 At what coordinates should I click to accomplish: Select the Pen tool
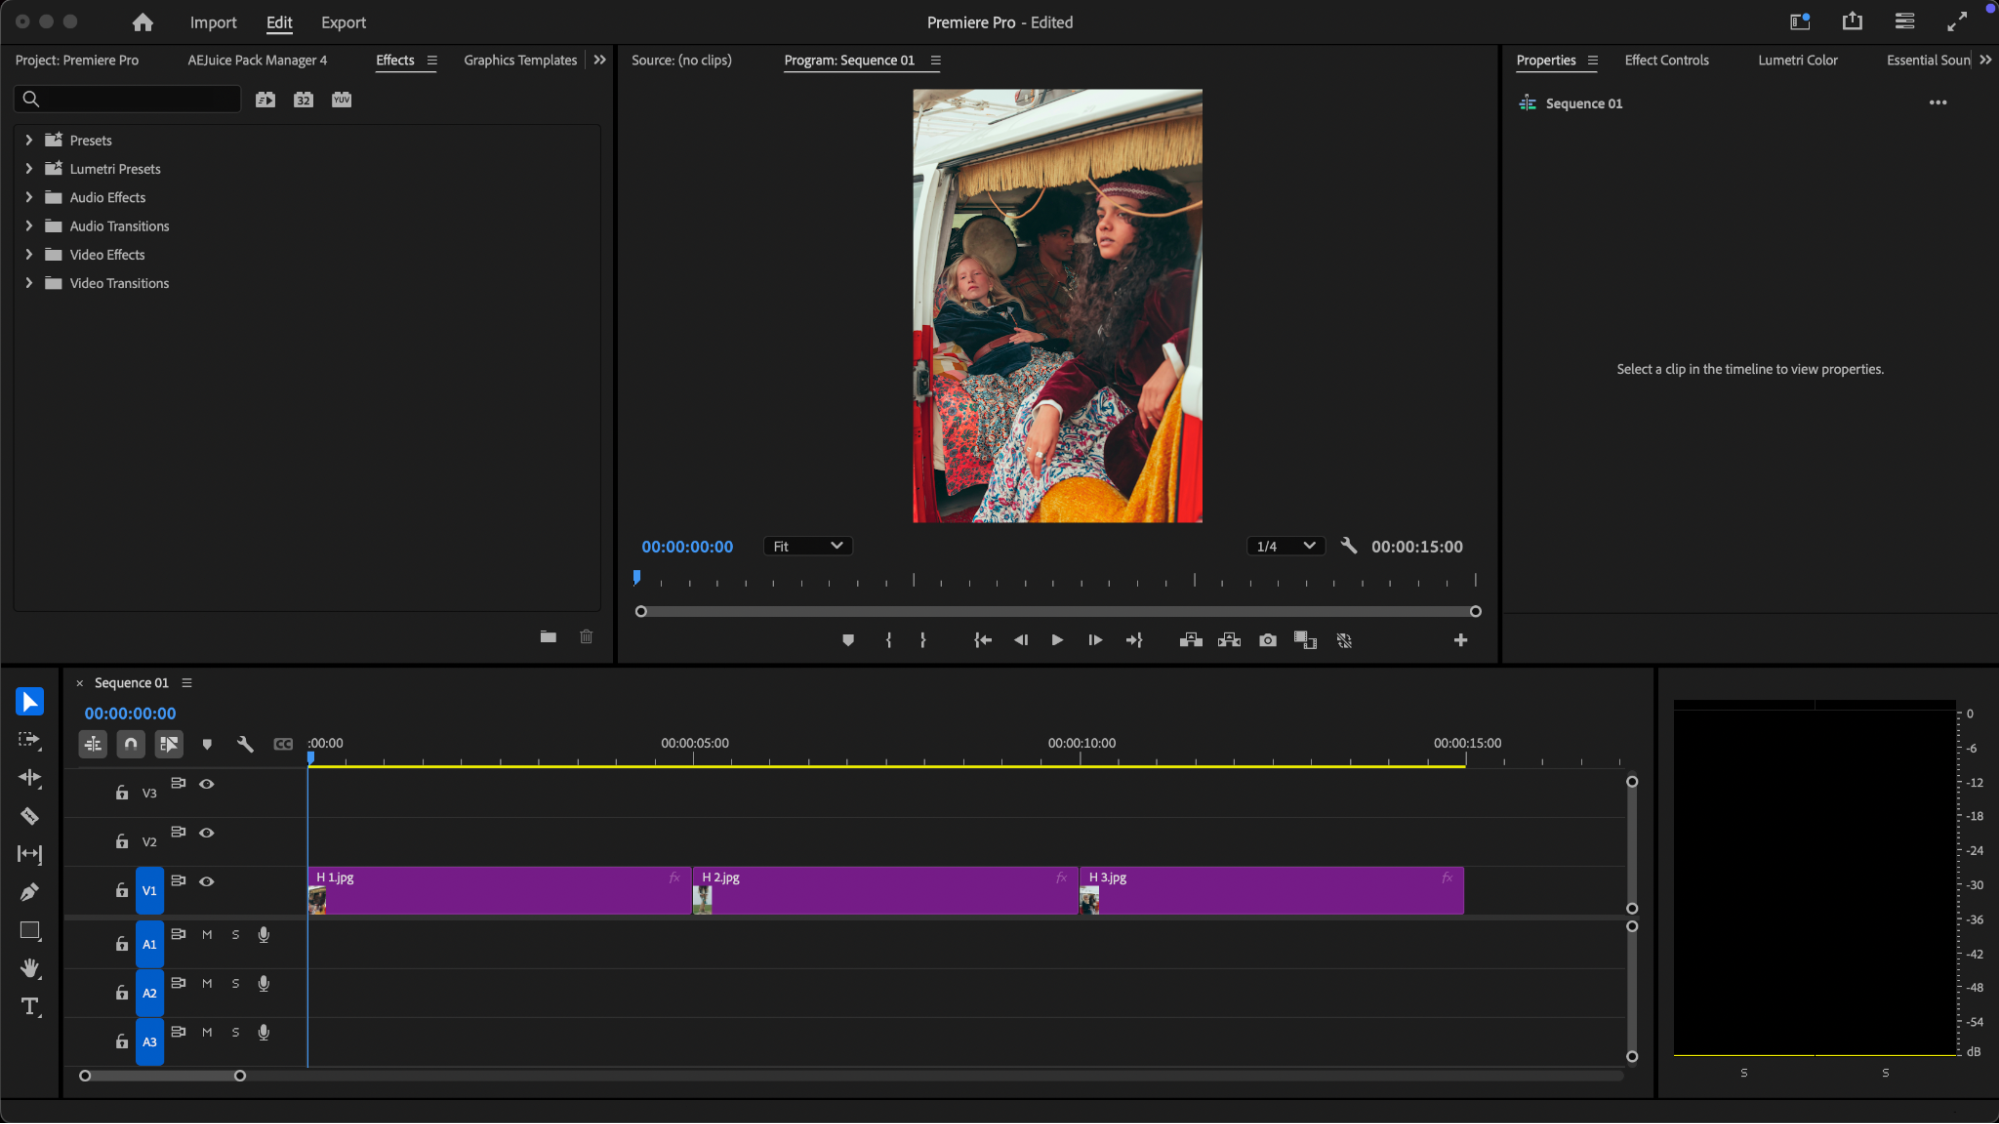coord(29,892)
